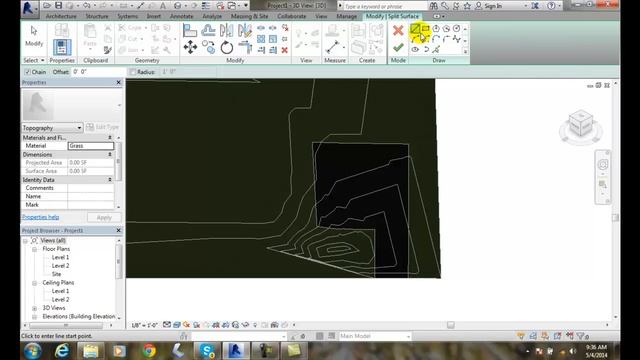640x360 pixels.
Task: Click the keyword search box in title bar
Action: pos(384,6)
